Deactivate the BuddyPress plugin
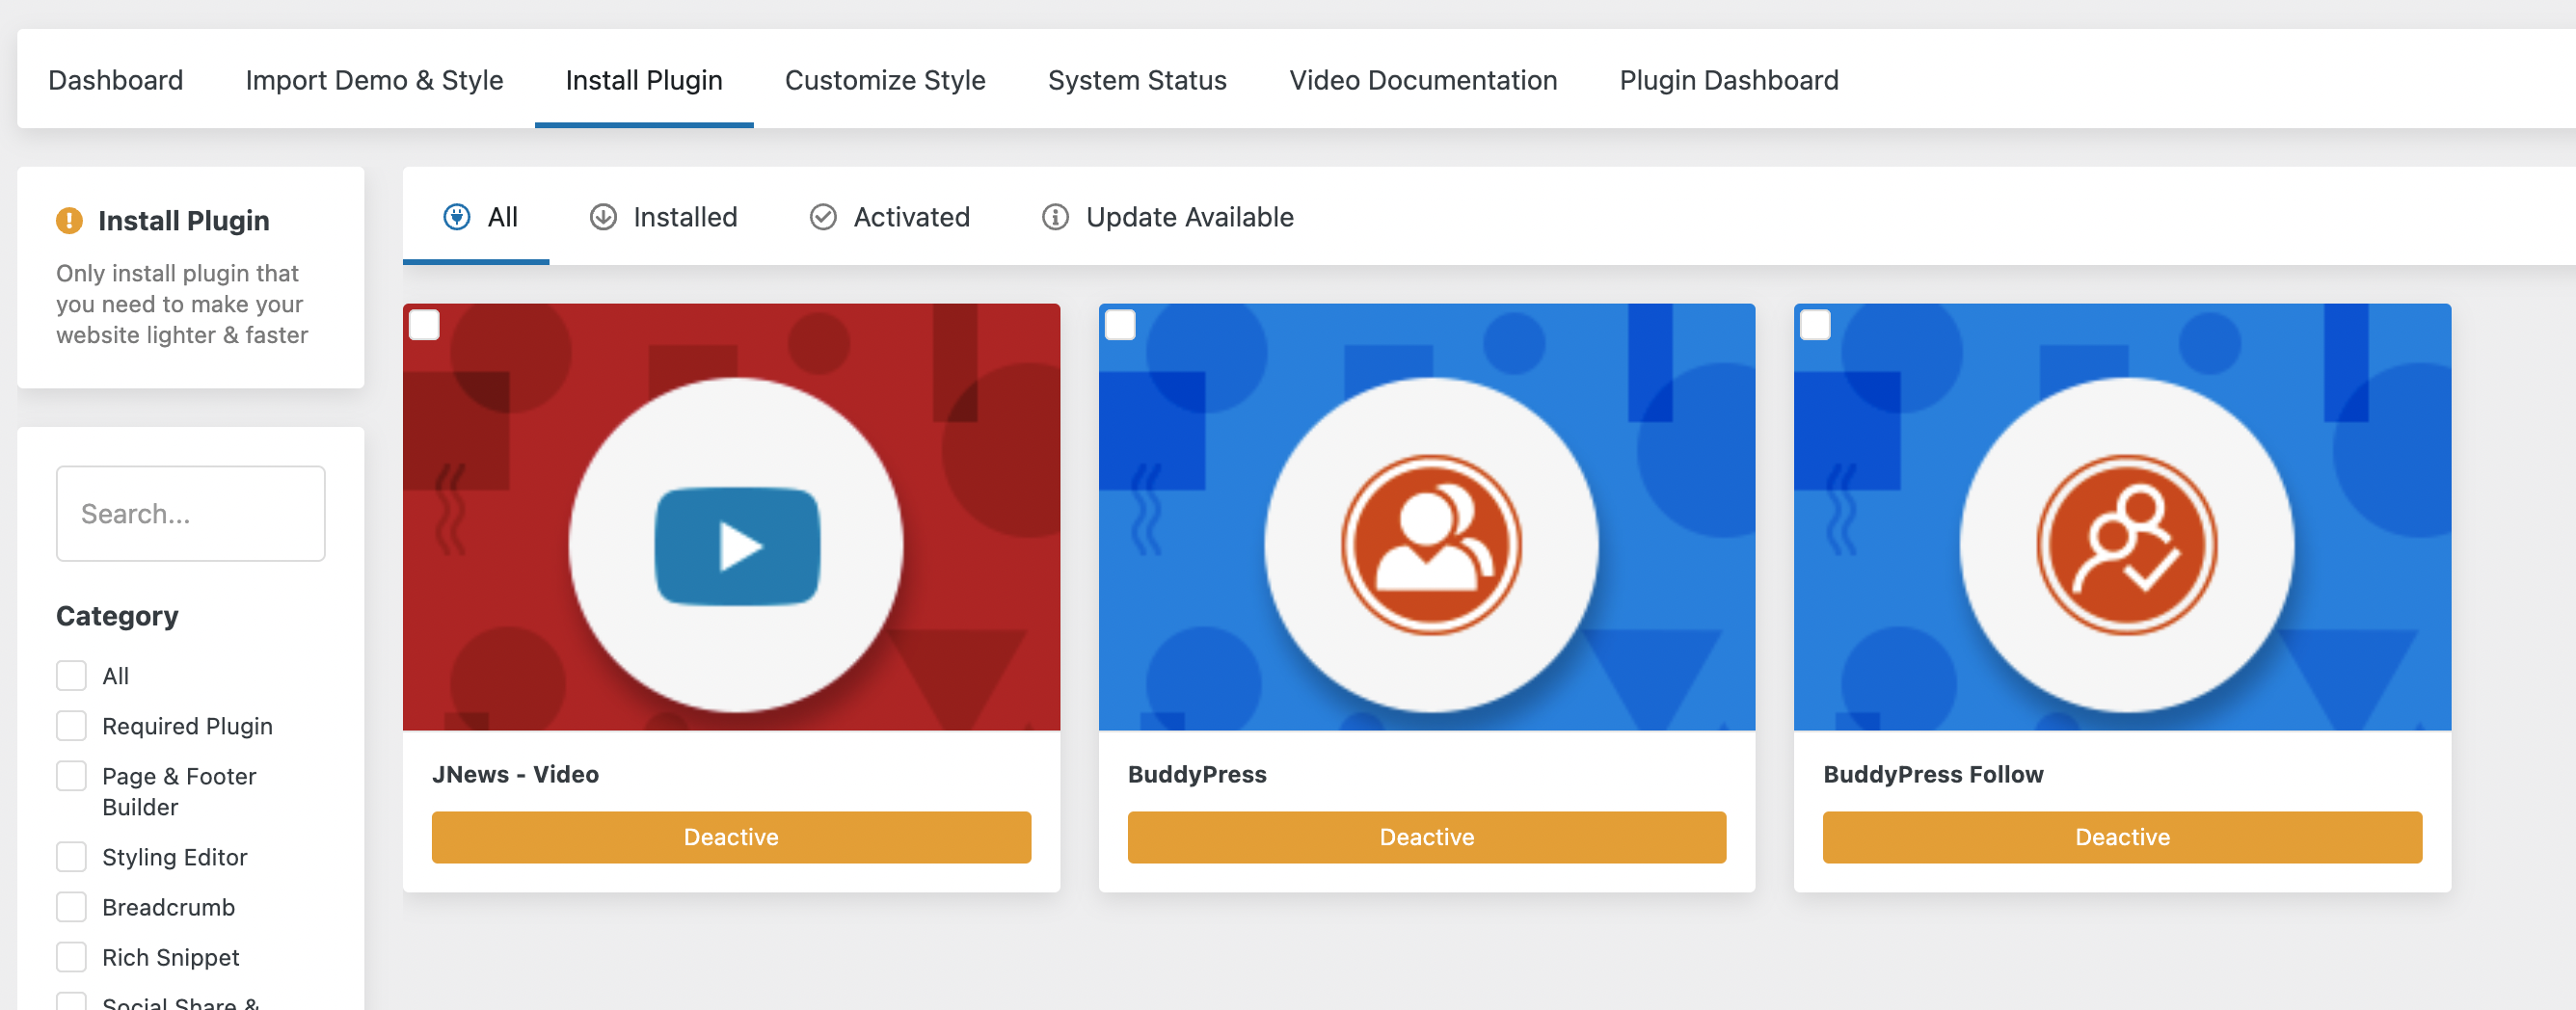The width and height of the screenshot is (2576, 1010). (x=1427, y=837)
